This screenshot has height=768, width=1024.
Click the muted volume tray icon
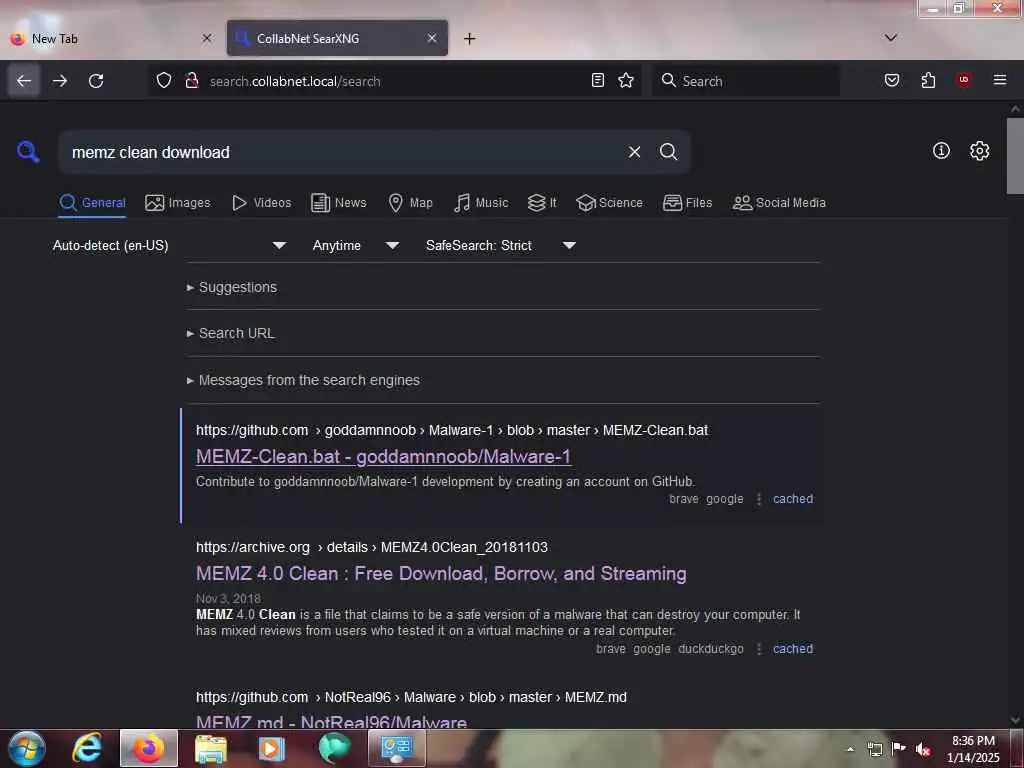click(923, 749)
